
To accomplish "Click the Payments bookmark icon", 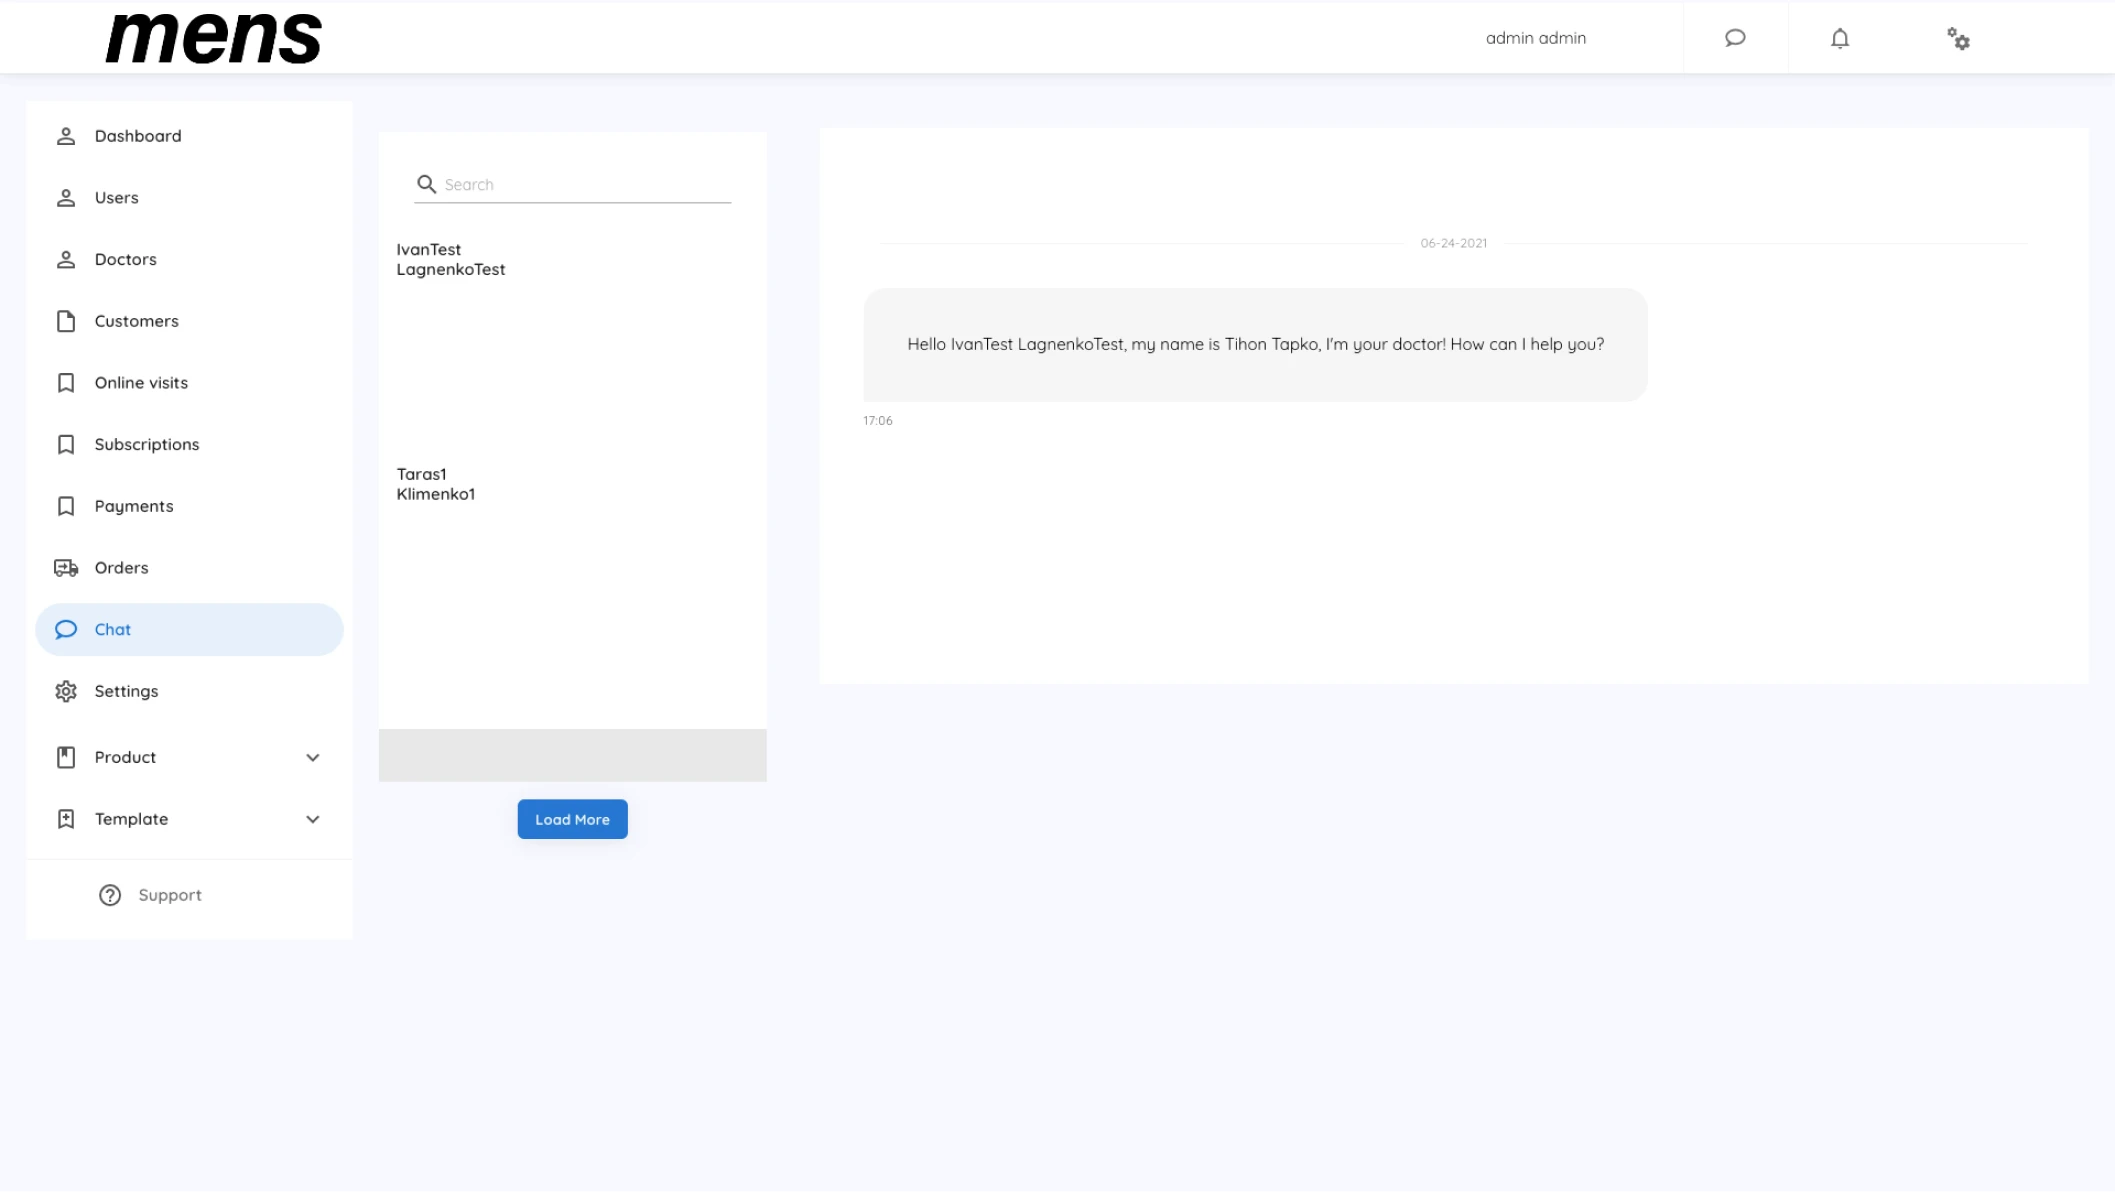I will (x=66, y=506).
